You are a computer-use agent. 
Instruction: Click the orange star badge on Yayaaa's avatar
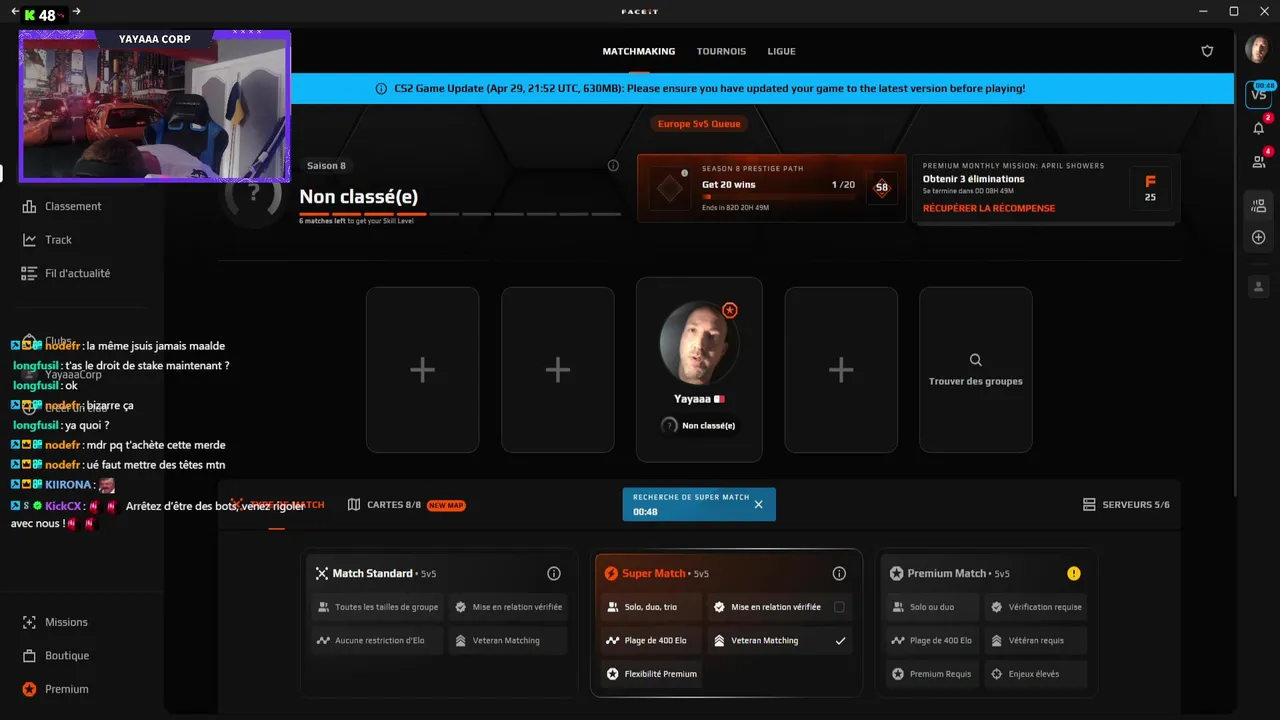click(730, 311)
